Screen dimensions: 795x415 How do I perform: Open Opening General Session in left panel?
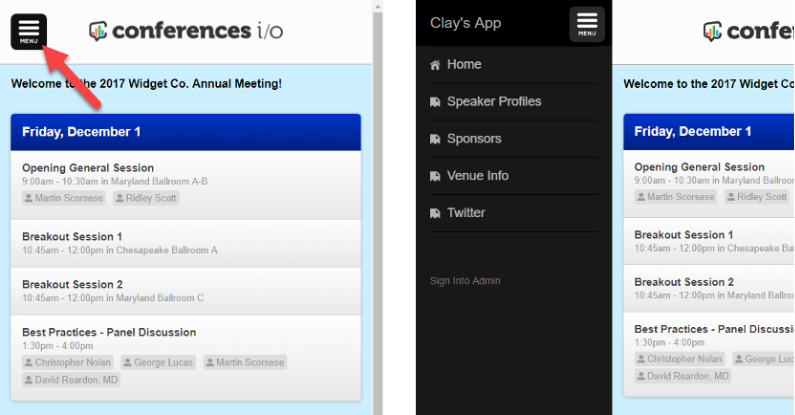point(88,168)
